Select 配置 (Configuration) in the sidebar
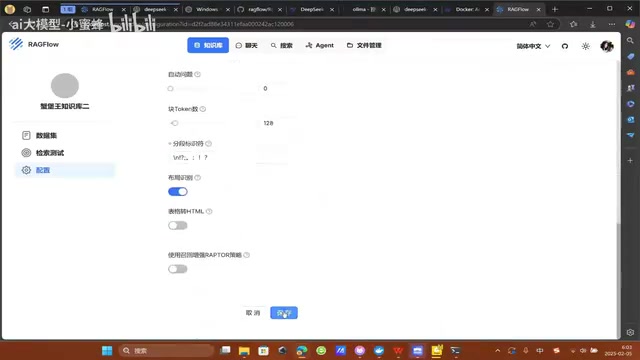 65,170
